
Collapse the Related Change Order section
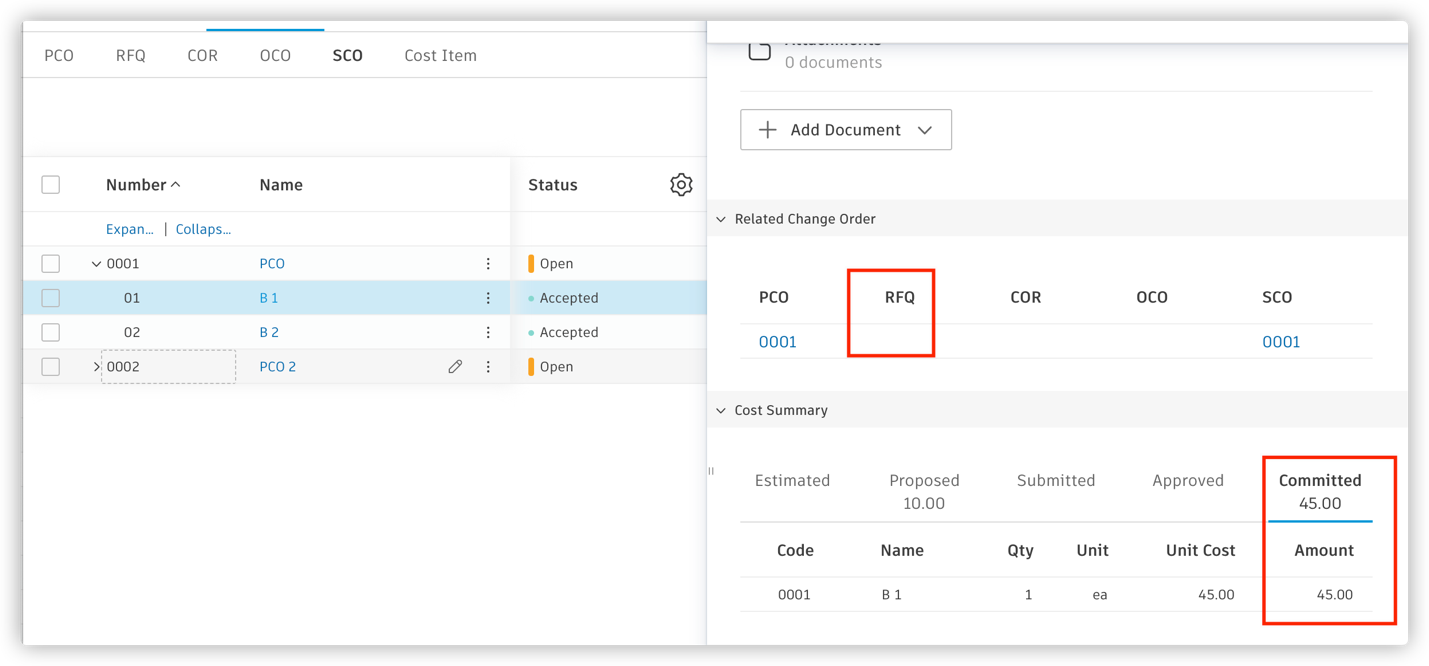tap(721, 219)
